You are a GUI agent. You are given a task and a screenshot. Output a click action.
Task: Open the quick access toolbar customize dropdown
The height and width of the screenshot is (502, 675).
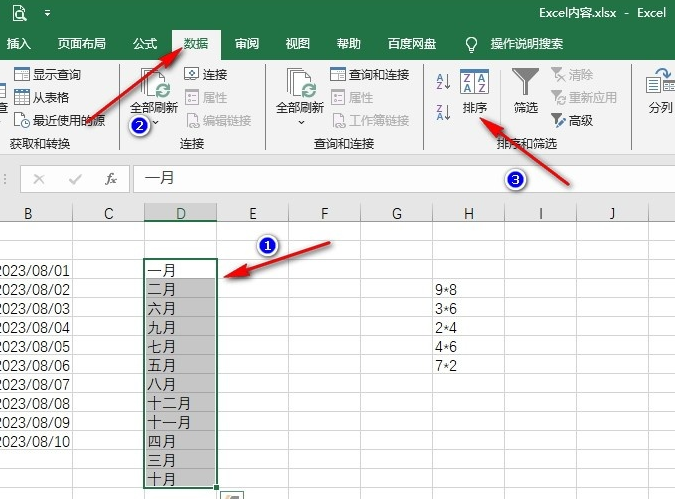pyautogui.click(x=47, y=13)
